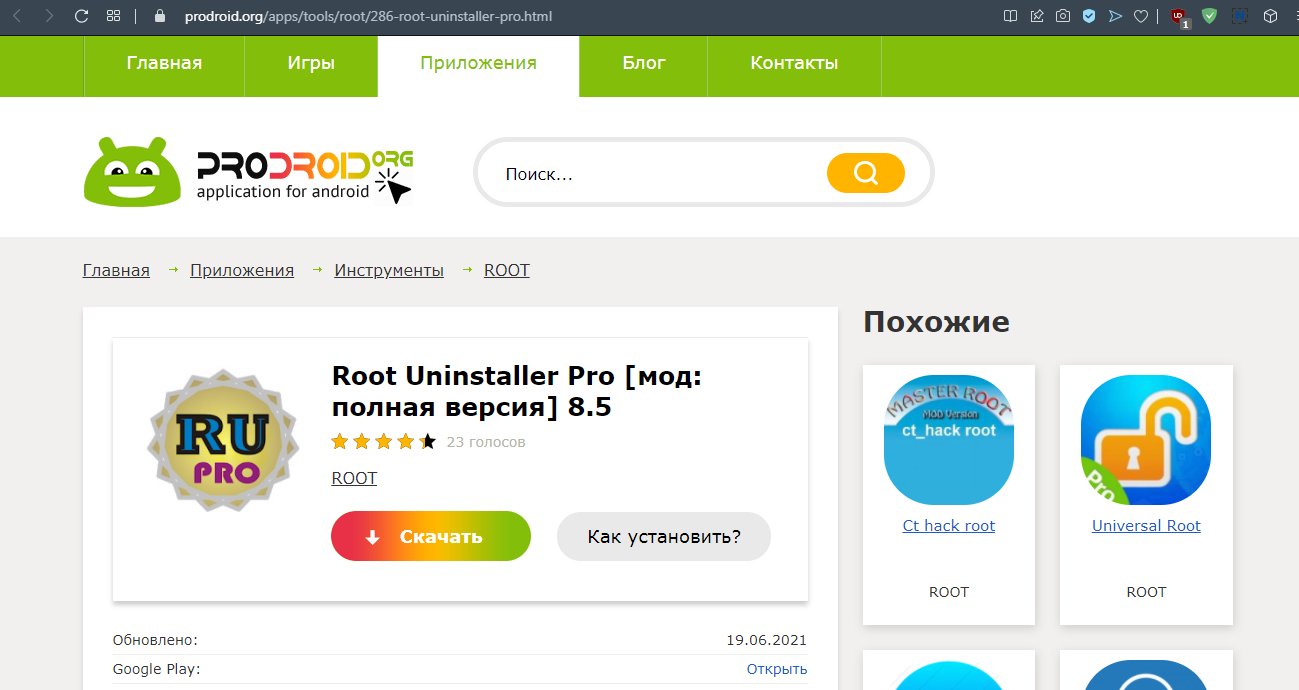1299x690 pixels.
Task: Click the orange search magnifier button
Action: click(866, 174)
